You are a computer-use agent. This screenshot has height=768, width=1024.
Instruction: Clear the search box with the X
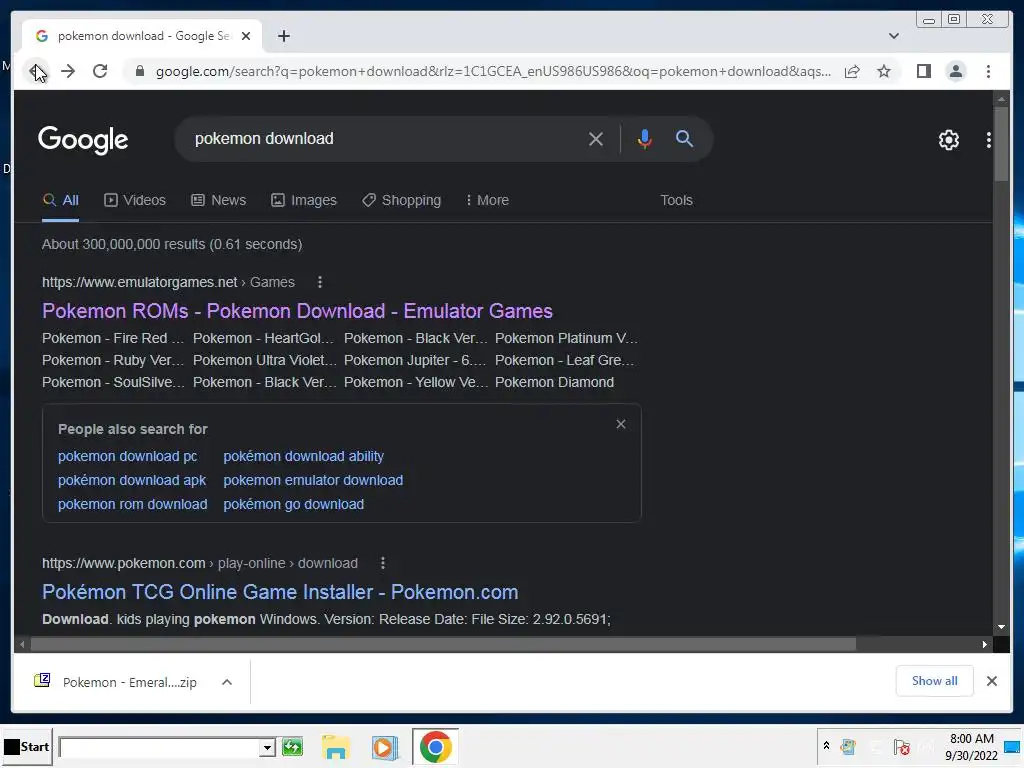point(596,138)
